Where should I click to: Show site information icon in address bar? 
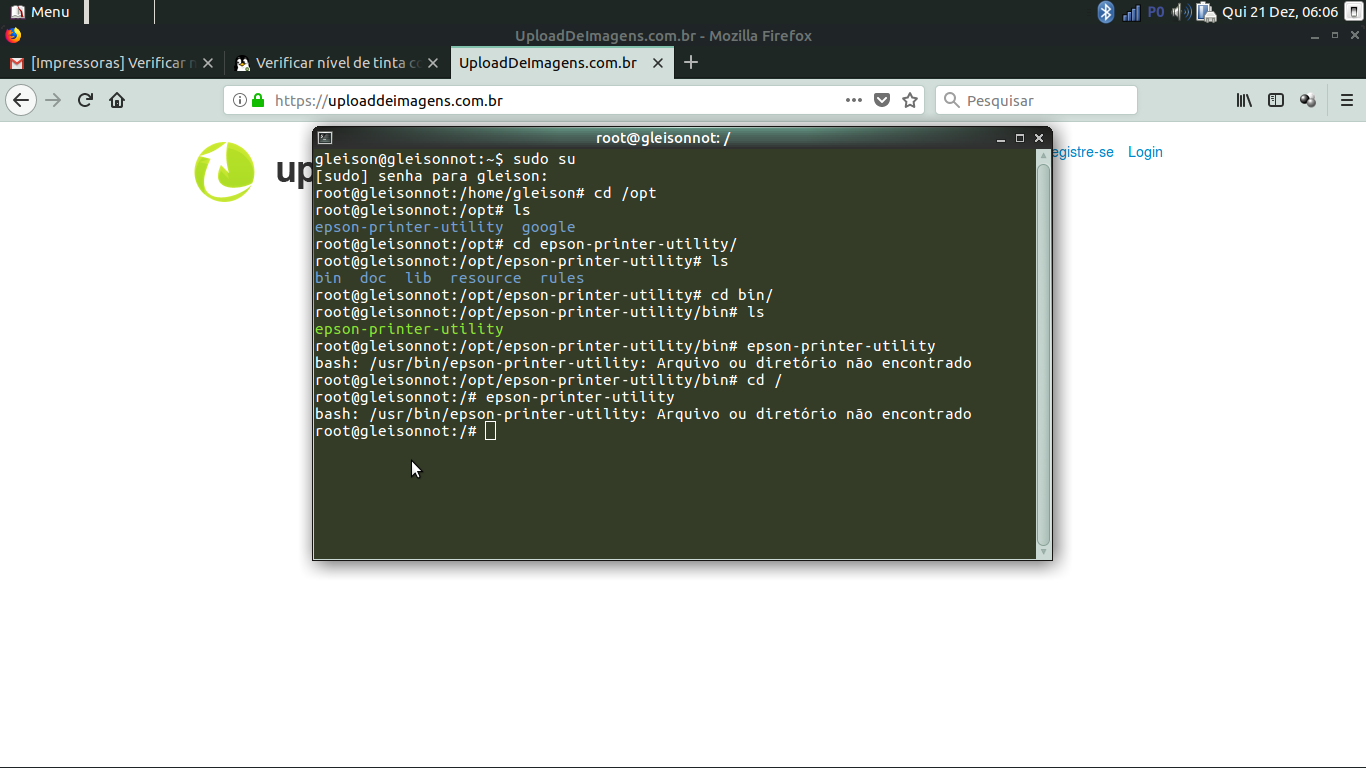[x=240, y=100]
